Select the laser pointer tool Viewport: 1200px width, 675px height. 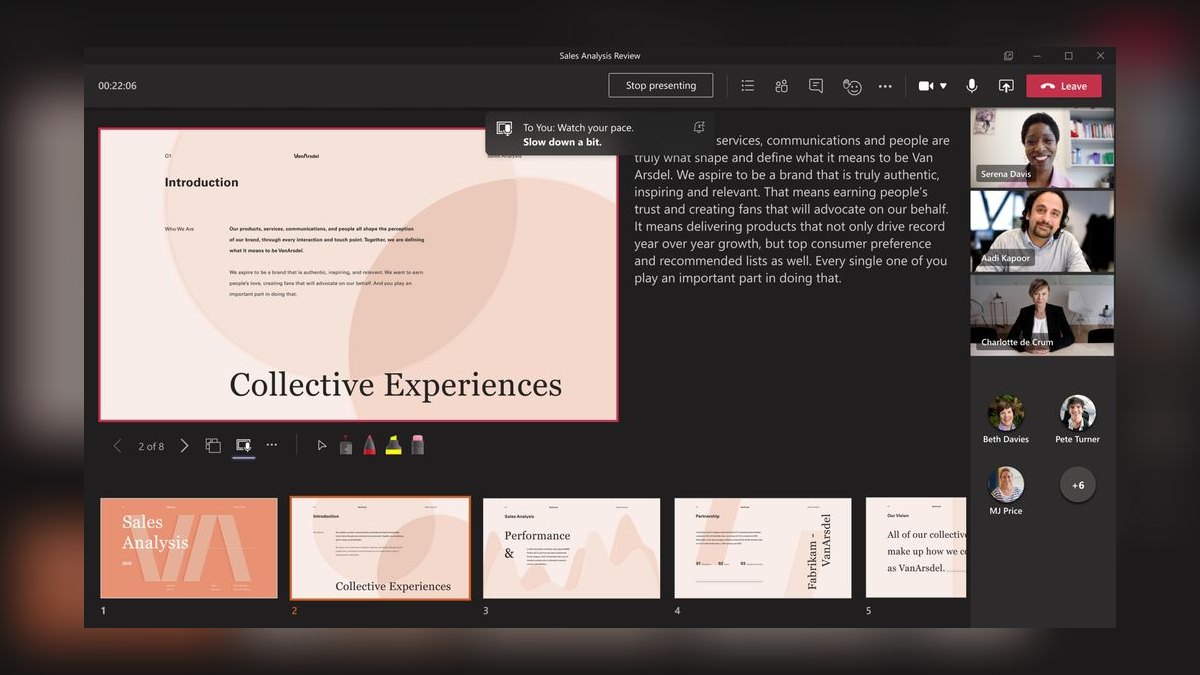(x=346, y=445)
